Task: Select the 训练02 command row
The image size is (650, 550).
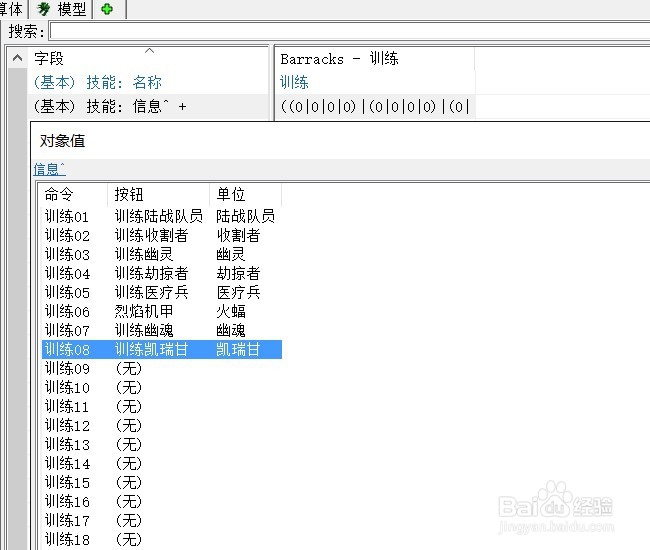Action: coord(67,235)
